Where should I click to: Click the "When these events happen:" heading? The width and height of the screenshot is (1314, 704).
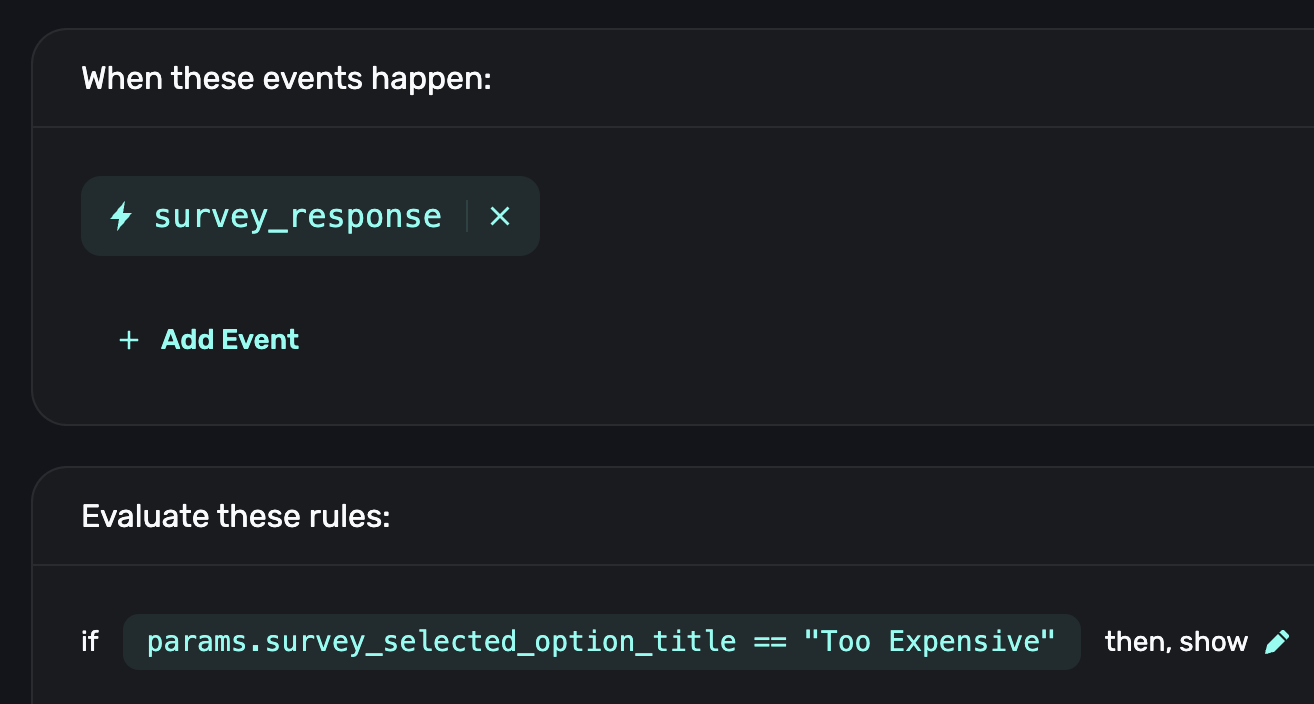[x=286, y=78]
